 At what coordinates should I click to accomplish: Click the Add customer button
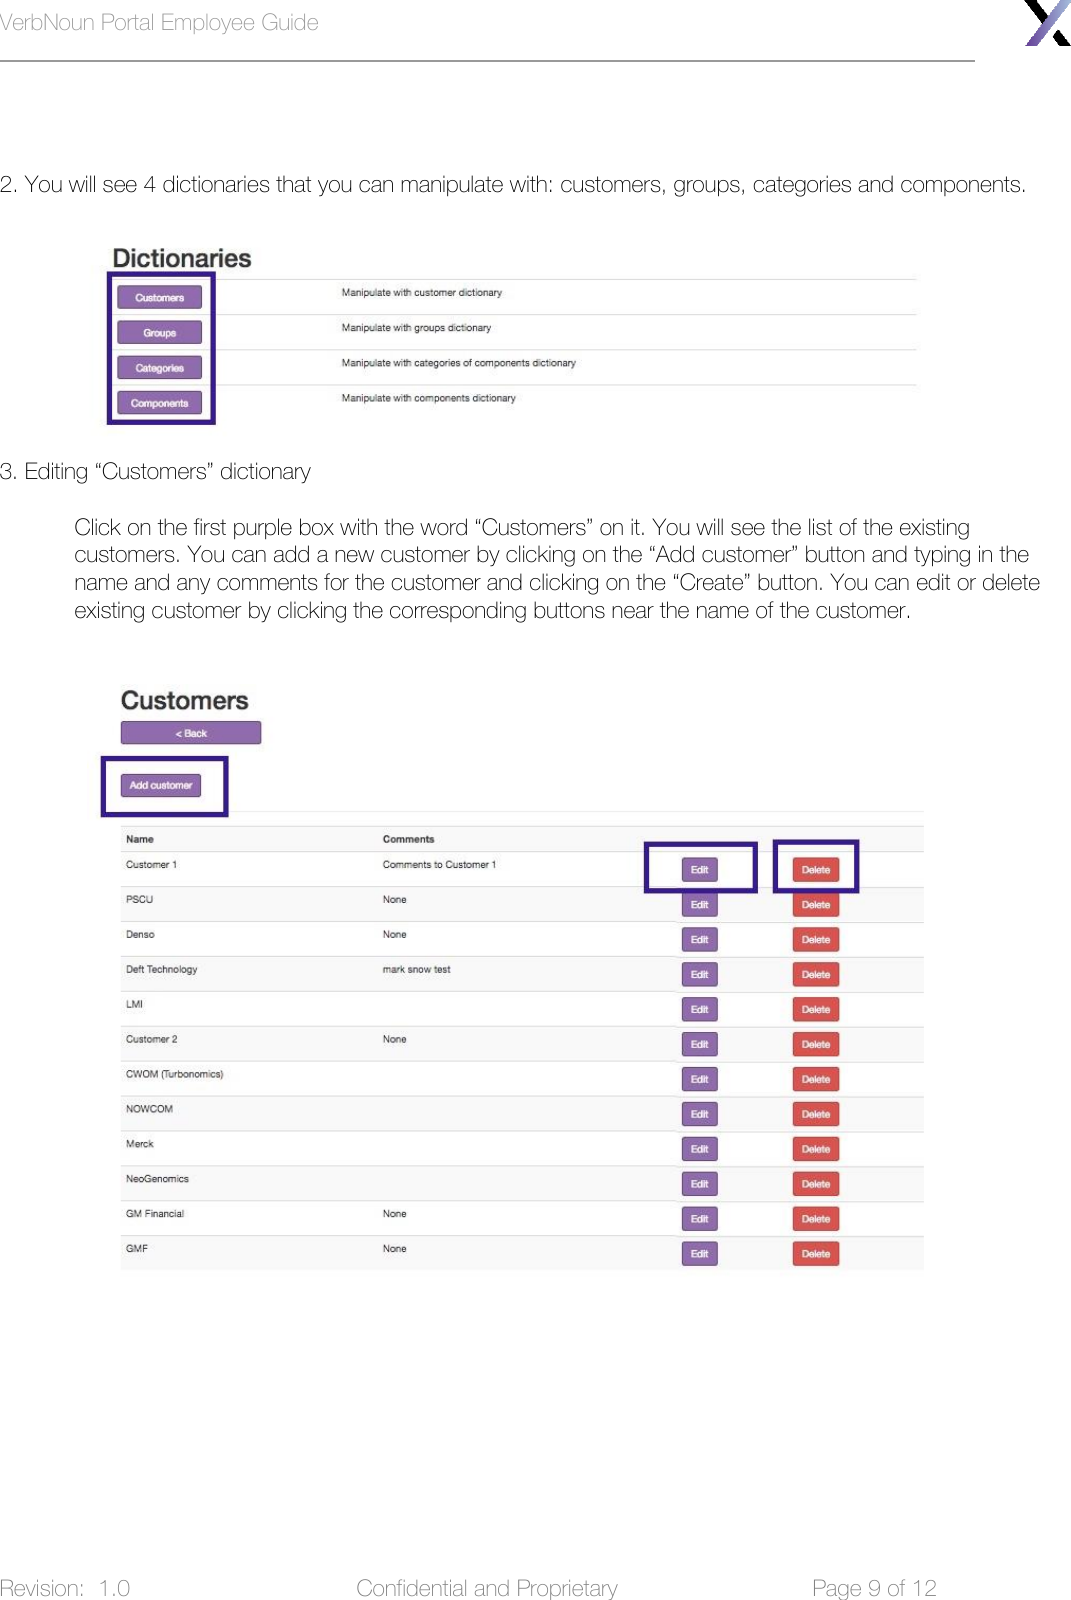tap(161, 785)
